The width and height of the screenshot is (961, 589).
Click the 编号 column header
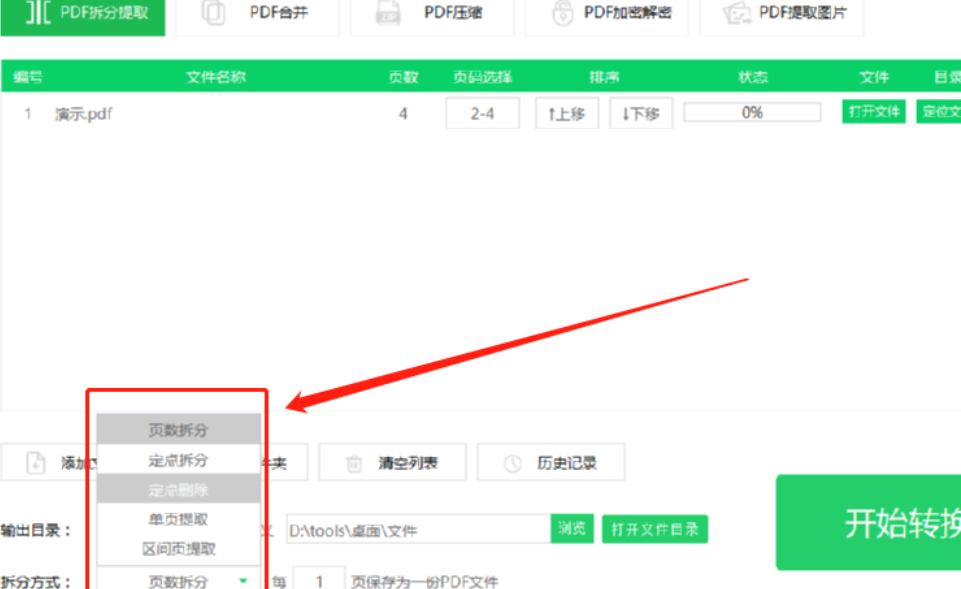28,77
